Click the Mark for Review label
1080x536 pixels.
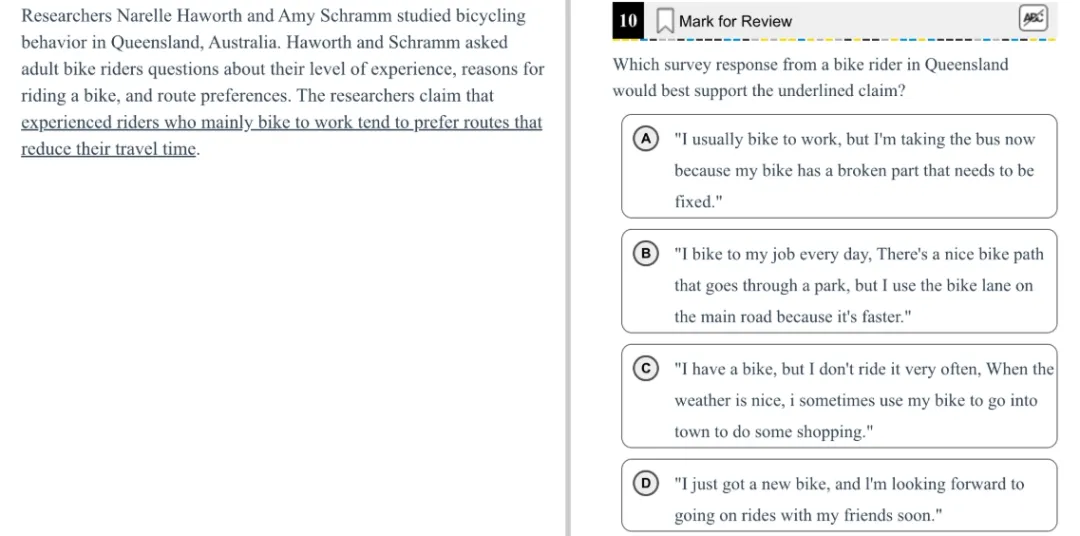pos(735,21)
